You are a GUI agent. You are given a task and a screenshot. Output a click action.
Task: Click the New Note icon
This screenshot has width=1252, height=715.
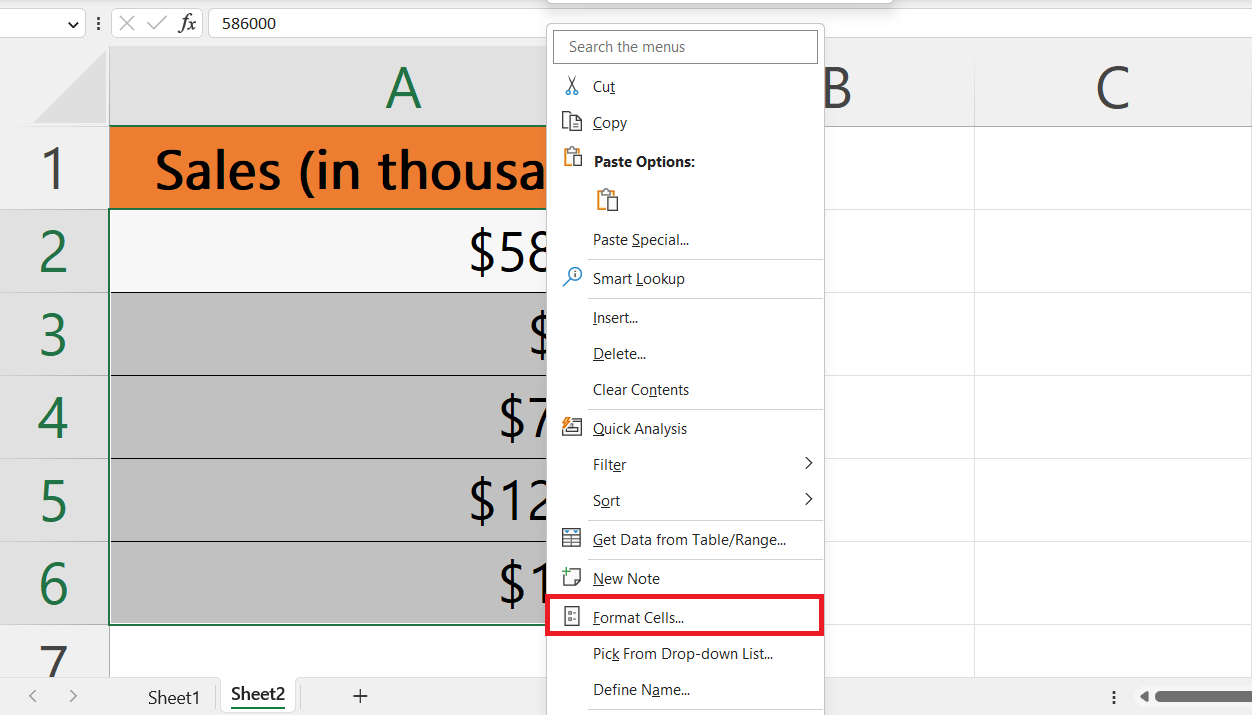[571, 576]
